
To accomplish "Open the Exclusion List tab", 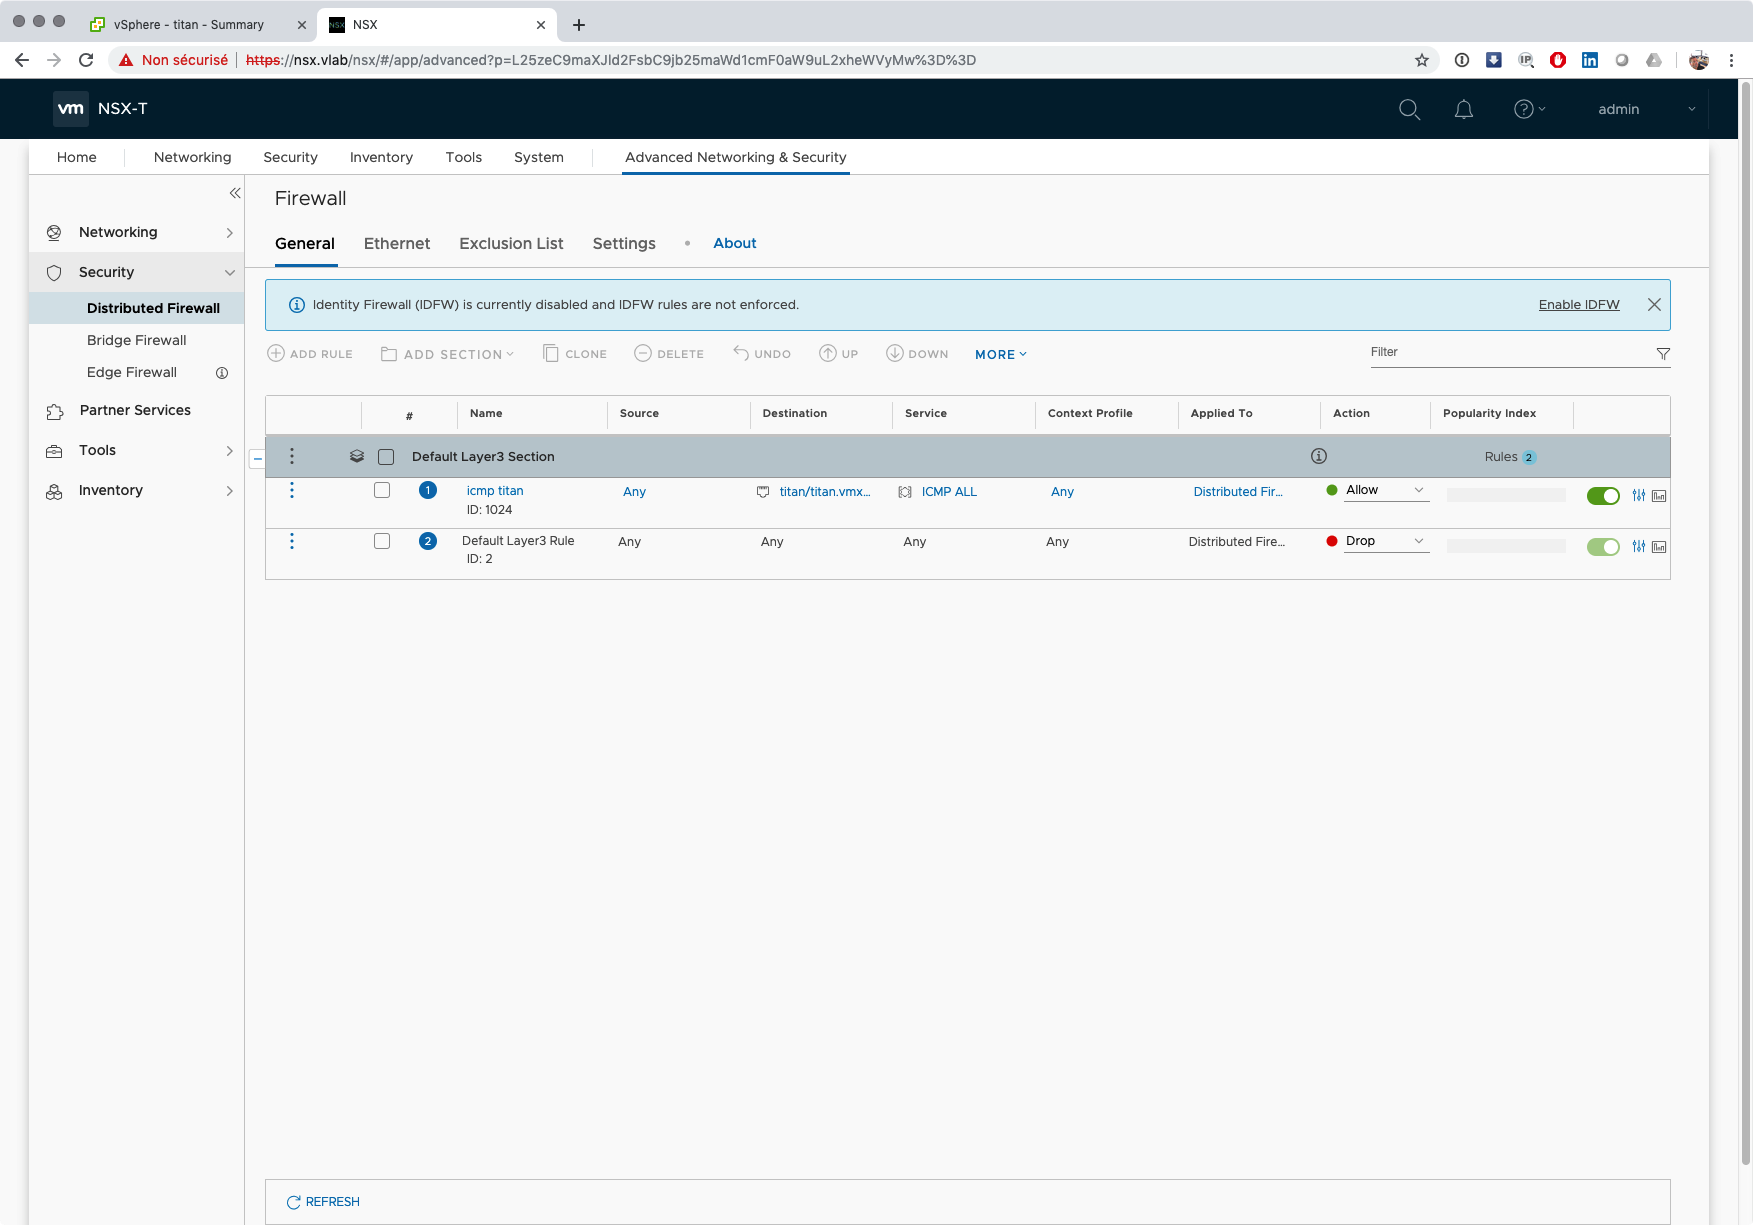I will click(511, 244).
